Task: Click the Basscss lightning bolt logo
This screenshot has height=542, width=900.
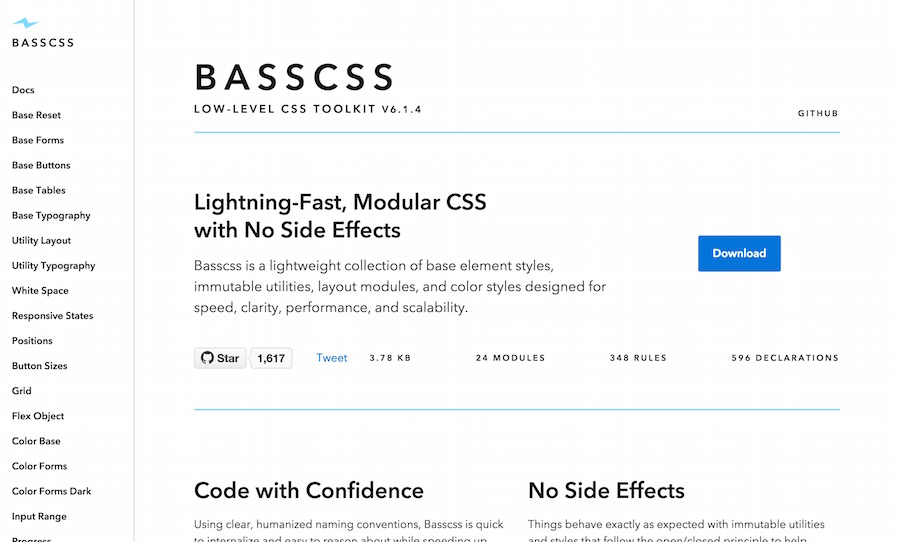Action: (26, 23)
